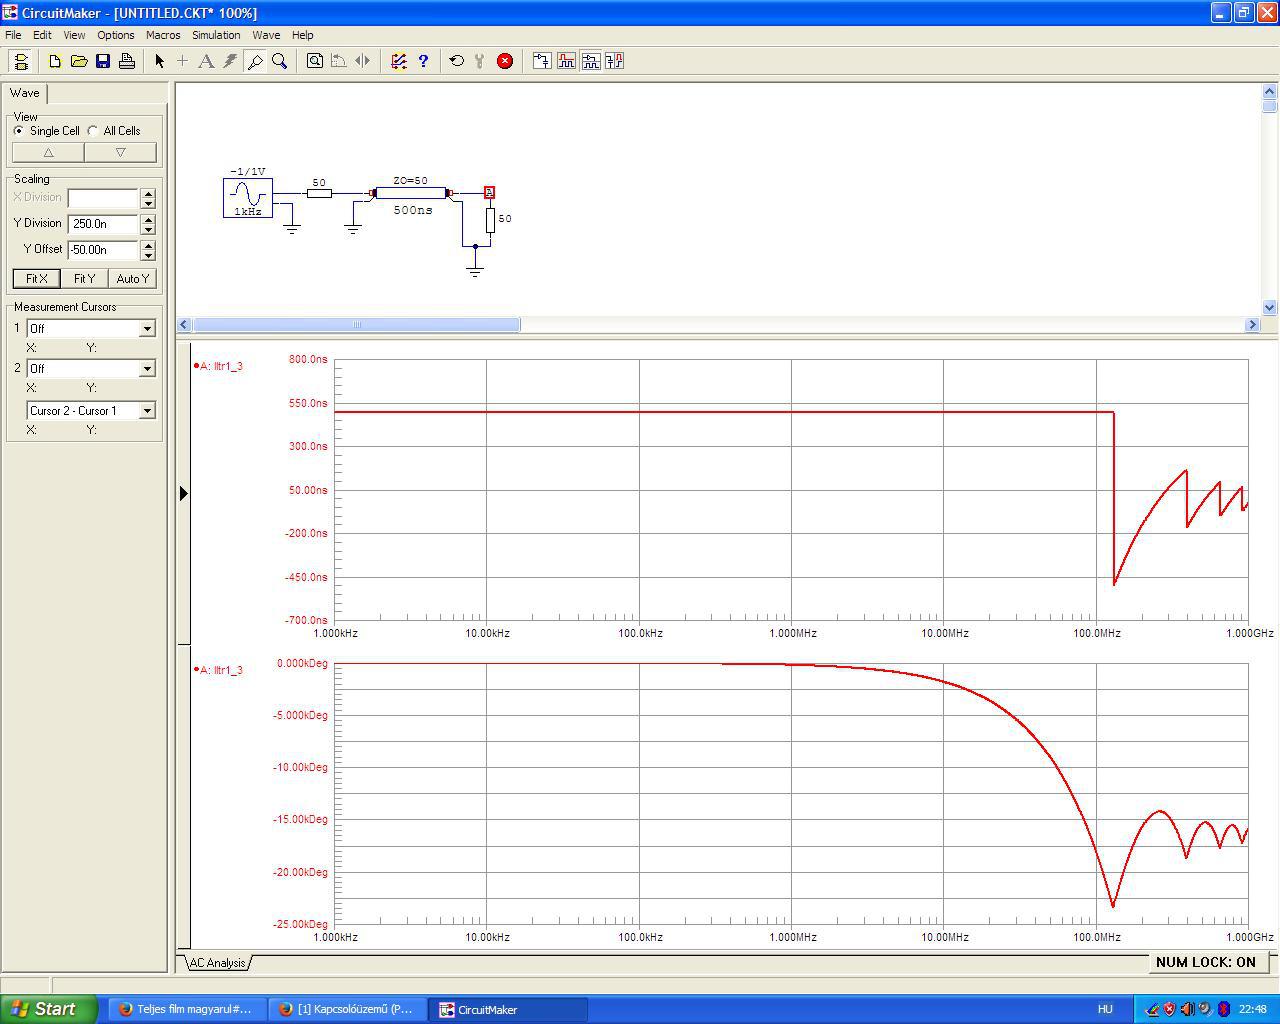Click the blue question mark help icon
This screenshot has height=1024, width=1280.
pos(423,61)
